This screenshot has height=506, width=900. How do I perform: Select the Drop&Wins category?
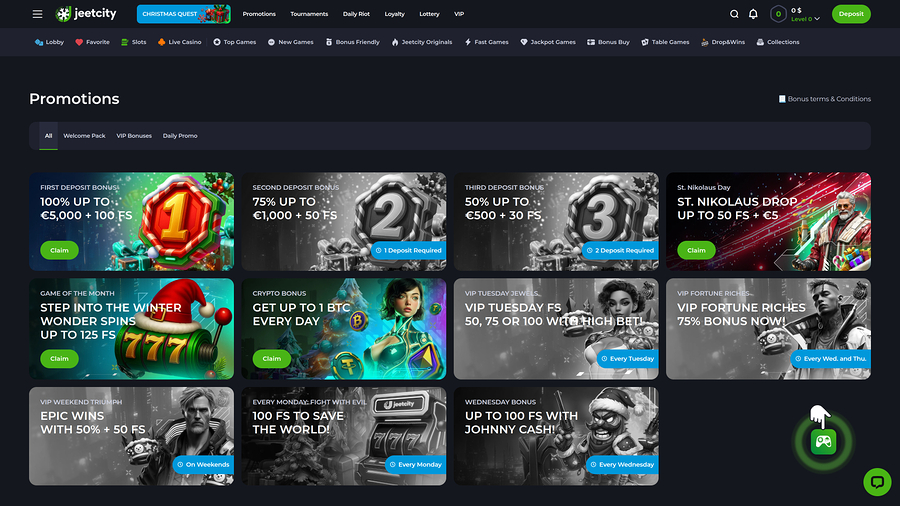point(723,42)
